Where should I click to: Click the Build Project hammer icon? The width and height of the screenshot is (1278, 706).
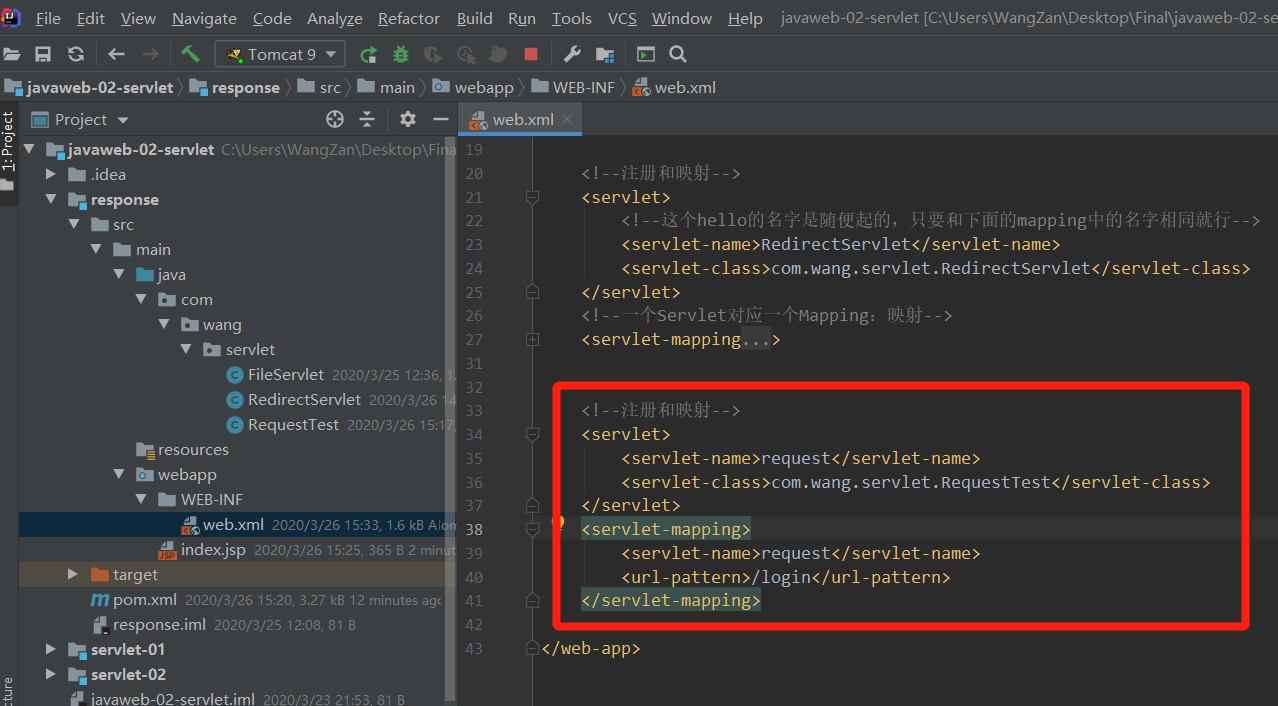[190, 54]
